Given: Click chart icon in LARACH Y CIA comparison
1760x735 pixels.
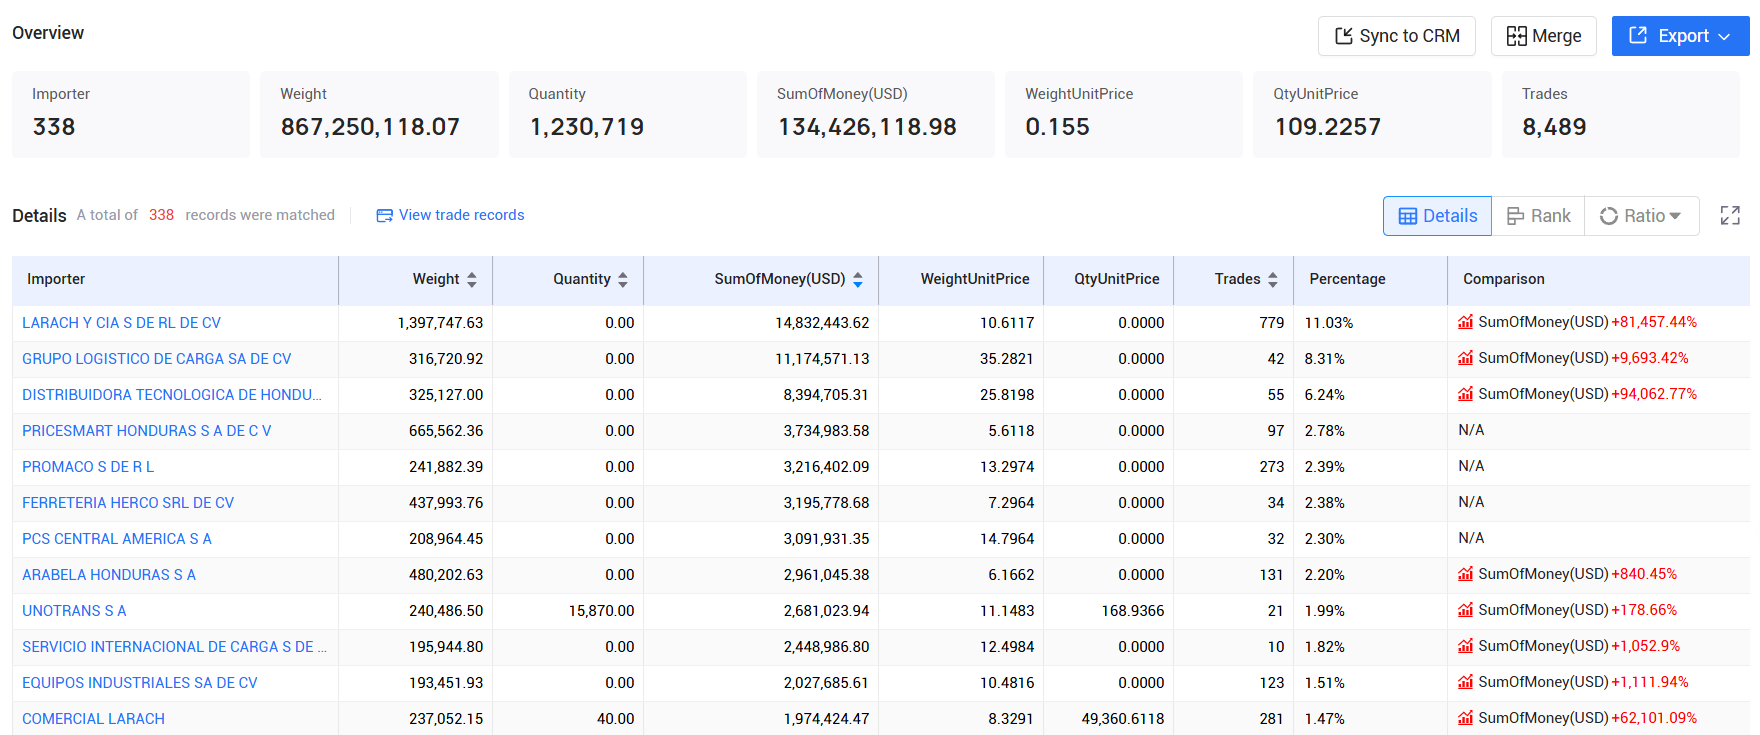Looking at the screenshot, I should 1465,322.
